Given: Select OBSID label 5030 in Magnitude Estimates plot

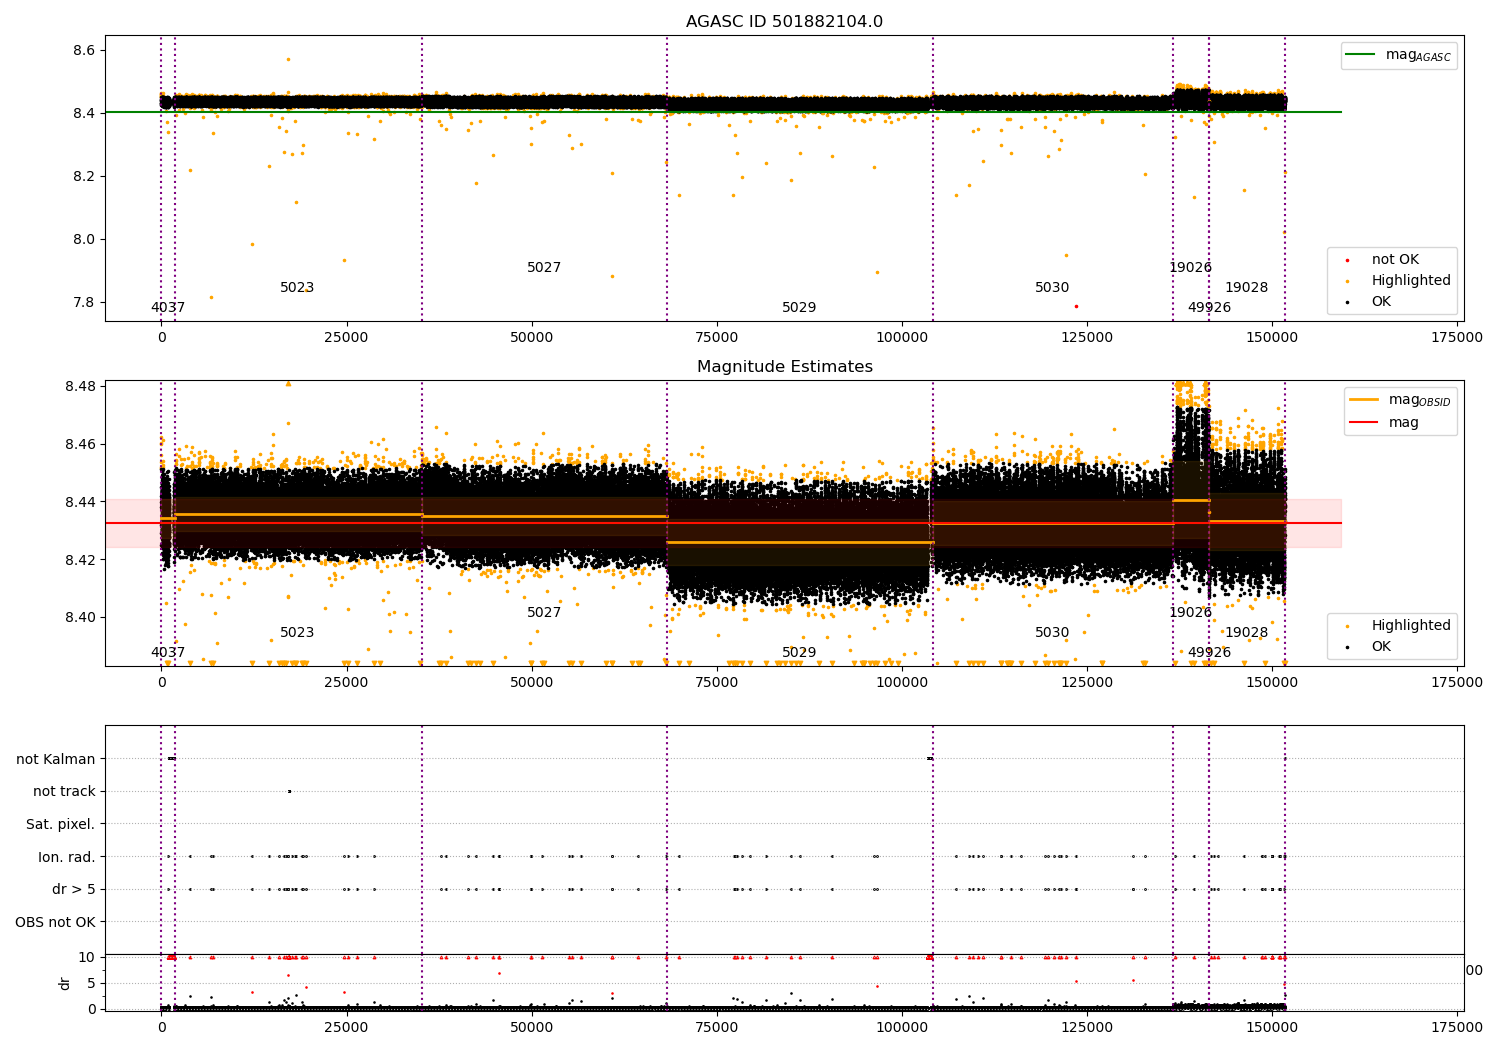Looking at the screenshot, I should (1052, 633).
